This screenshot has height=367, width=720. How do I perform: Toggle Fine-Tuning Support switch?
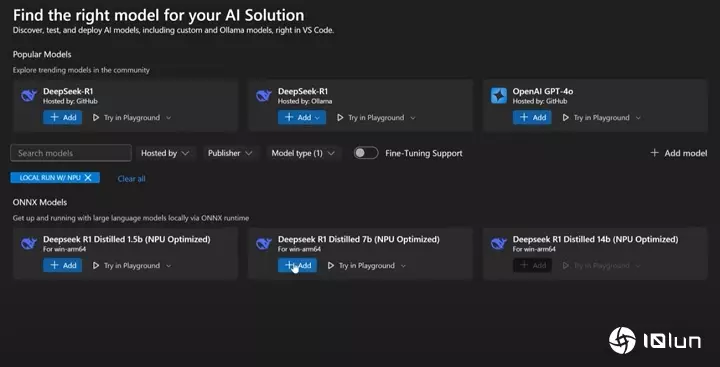[x=366, y=153]
